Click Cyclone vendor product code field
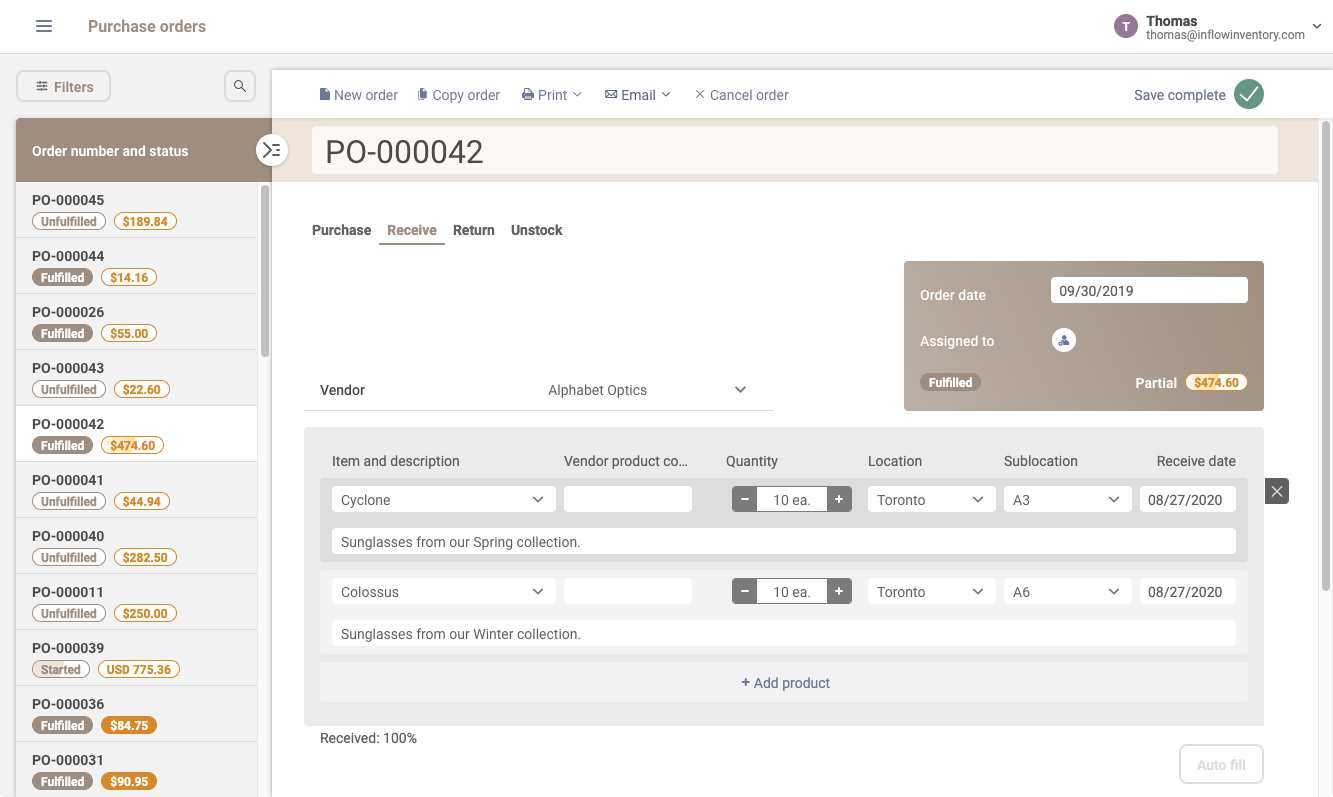The width and height of the screenshot is (1333, 797). (628, 499)
